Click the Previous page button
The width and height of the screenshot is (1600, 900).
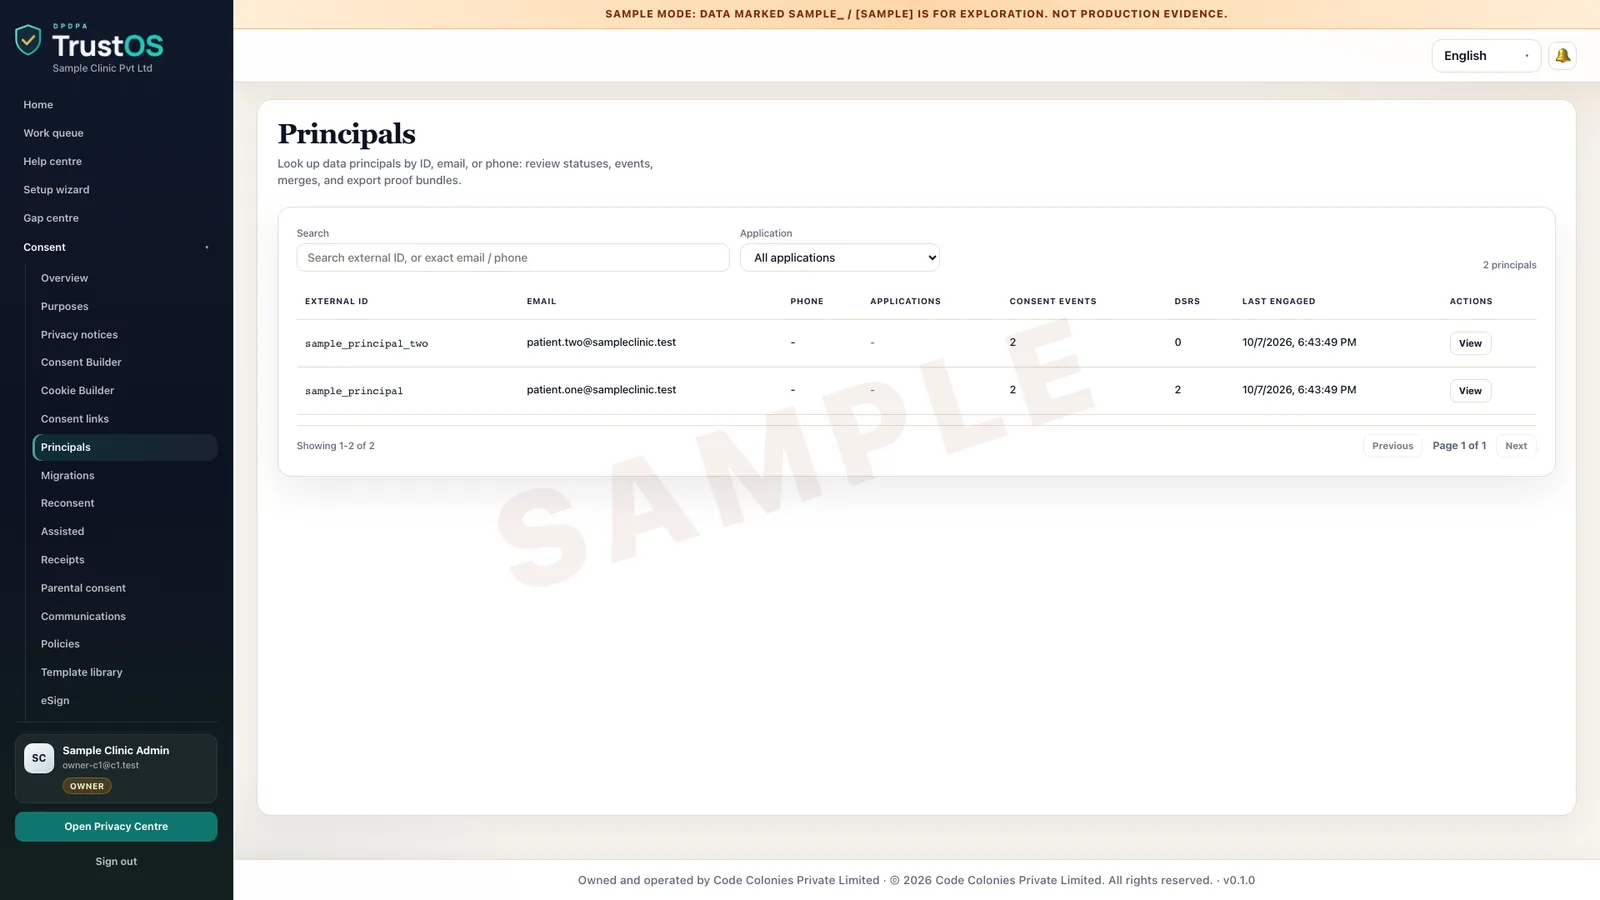tap(1392, 446)
